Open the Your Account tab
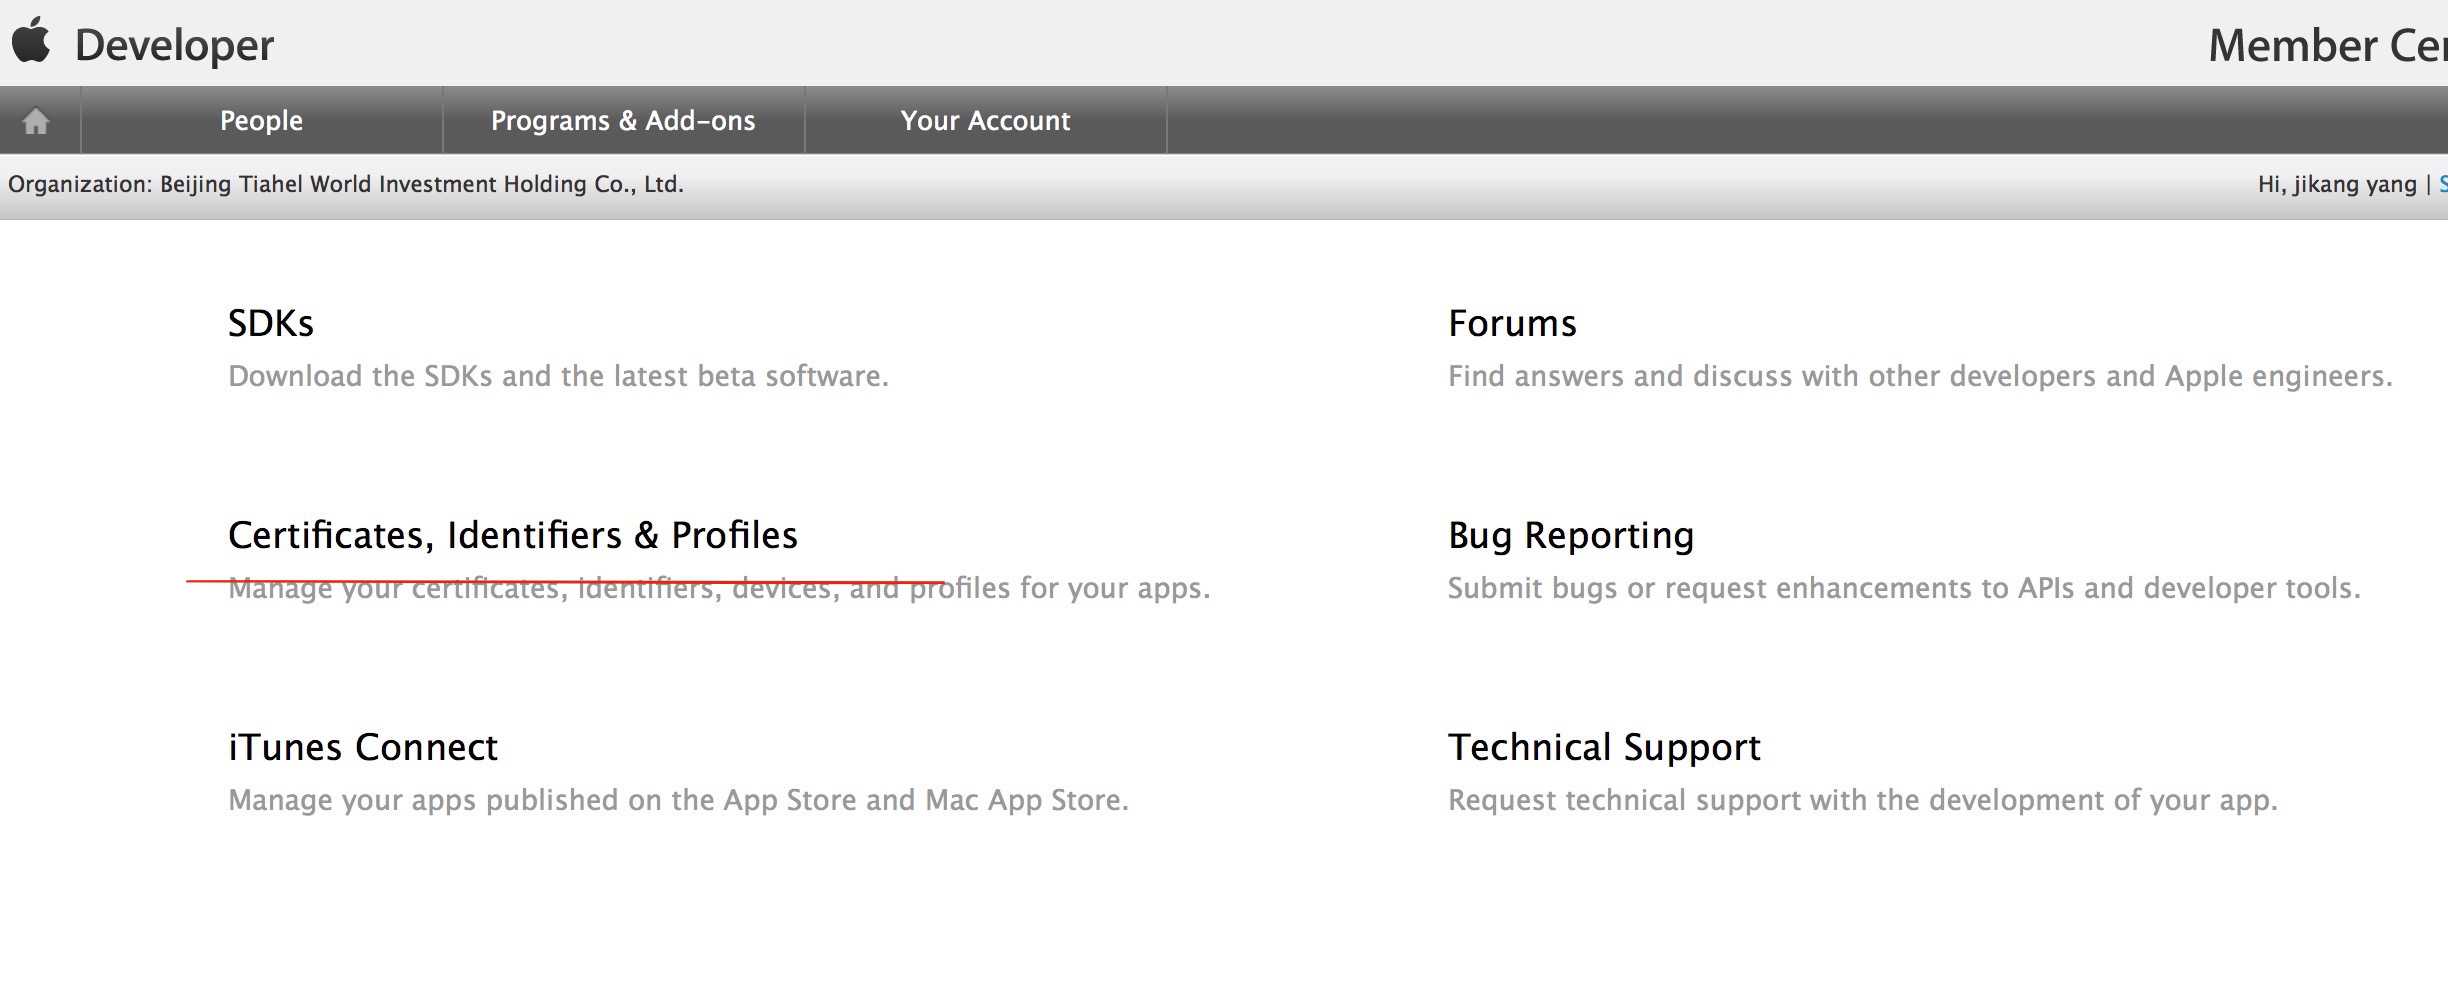Screen dimensions: 2448x1002 point(985,120)
